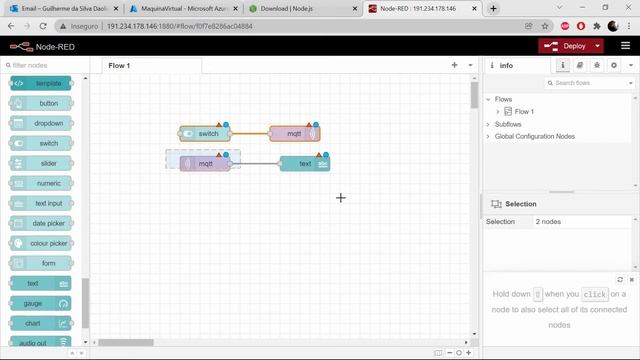Select the gauge node in palette
This screenshot has height=360, width=640.
(41, 303)
